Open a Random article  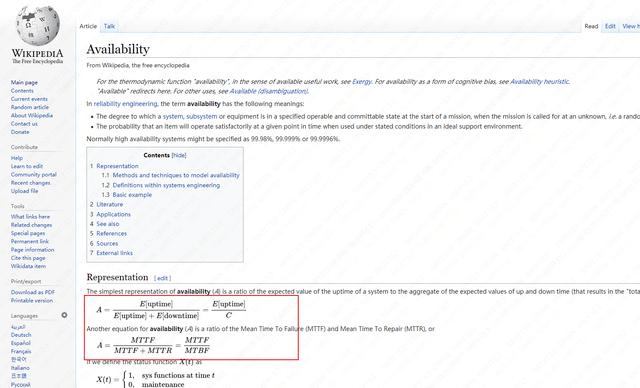click(30, 107)
